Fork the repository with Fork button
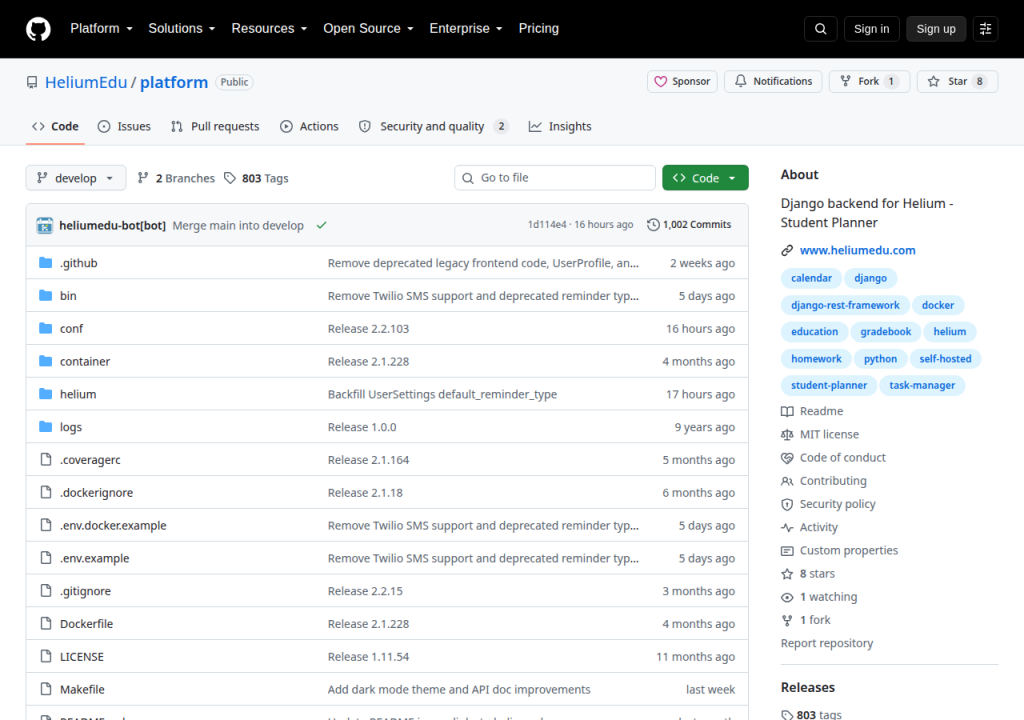This screenshot has height=720, width=1024. (x=869, y=82)
